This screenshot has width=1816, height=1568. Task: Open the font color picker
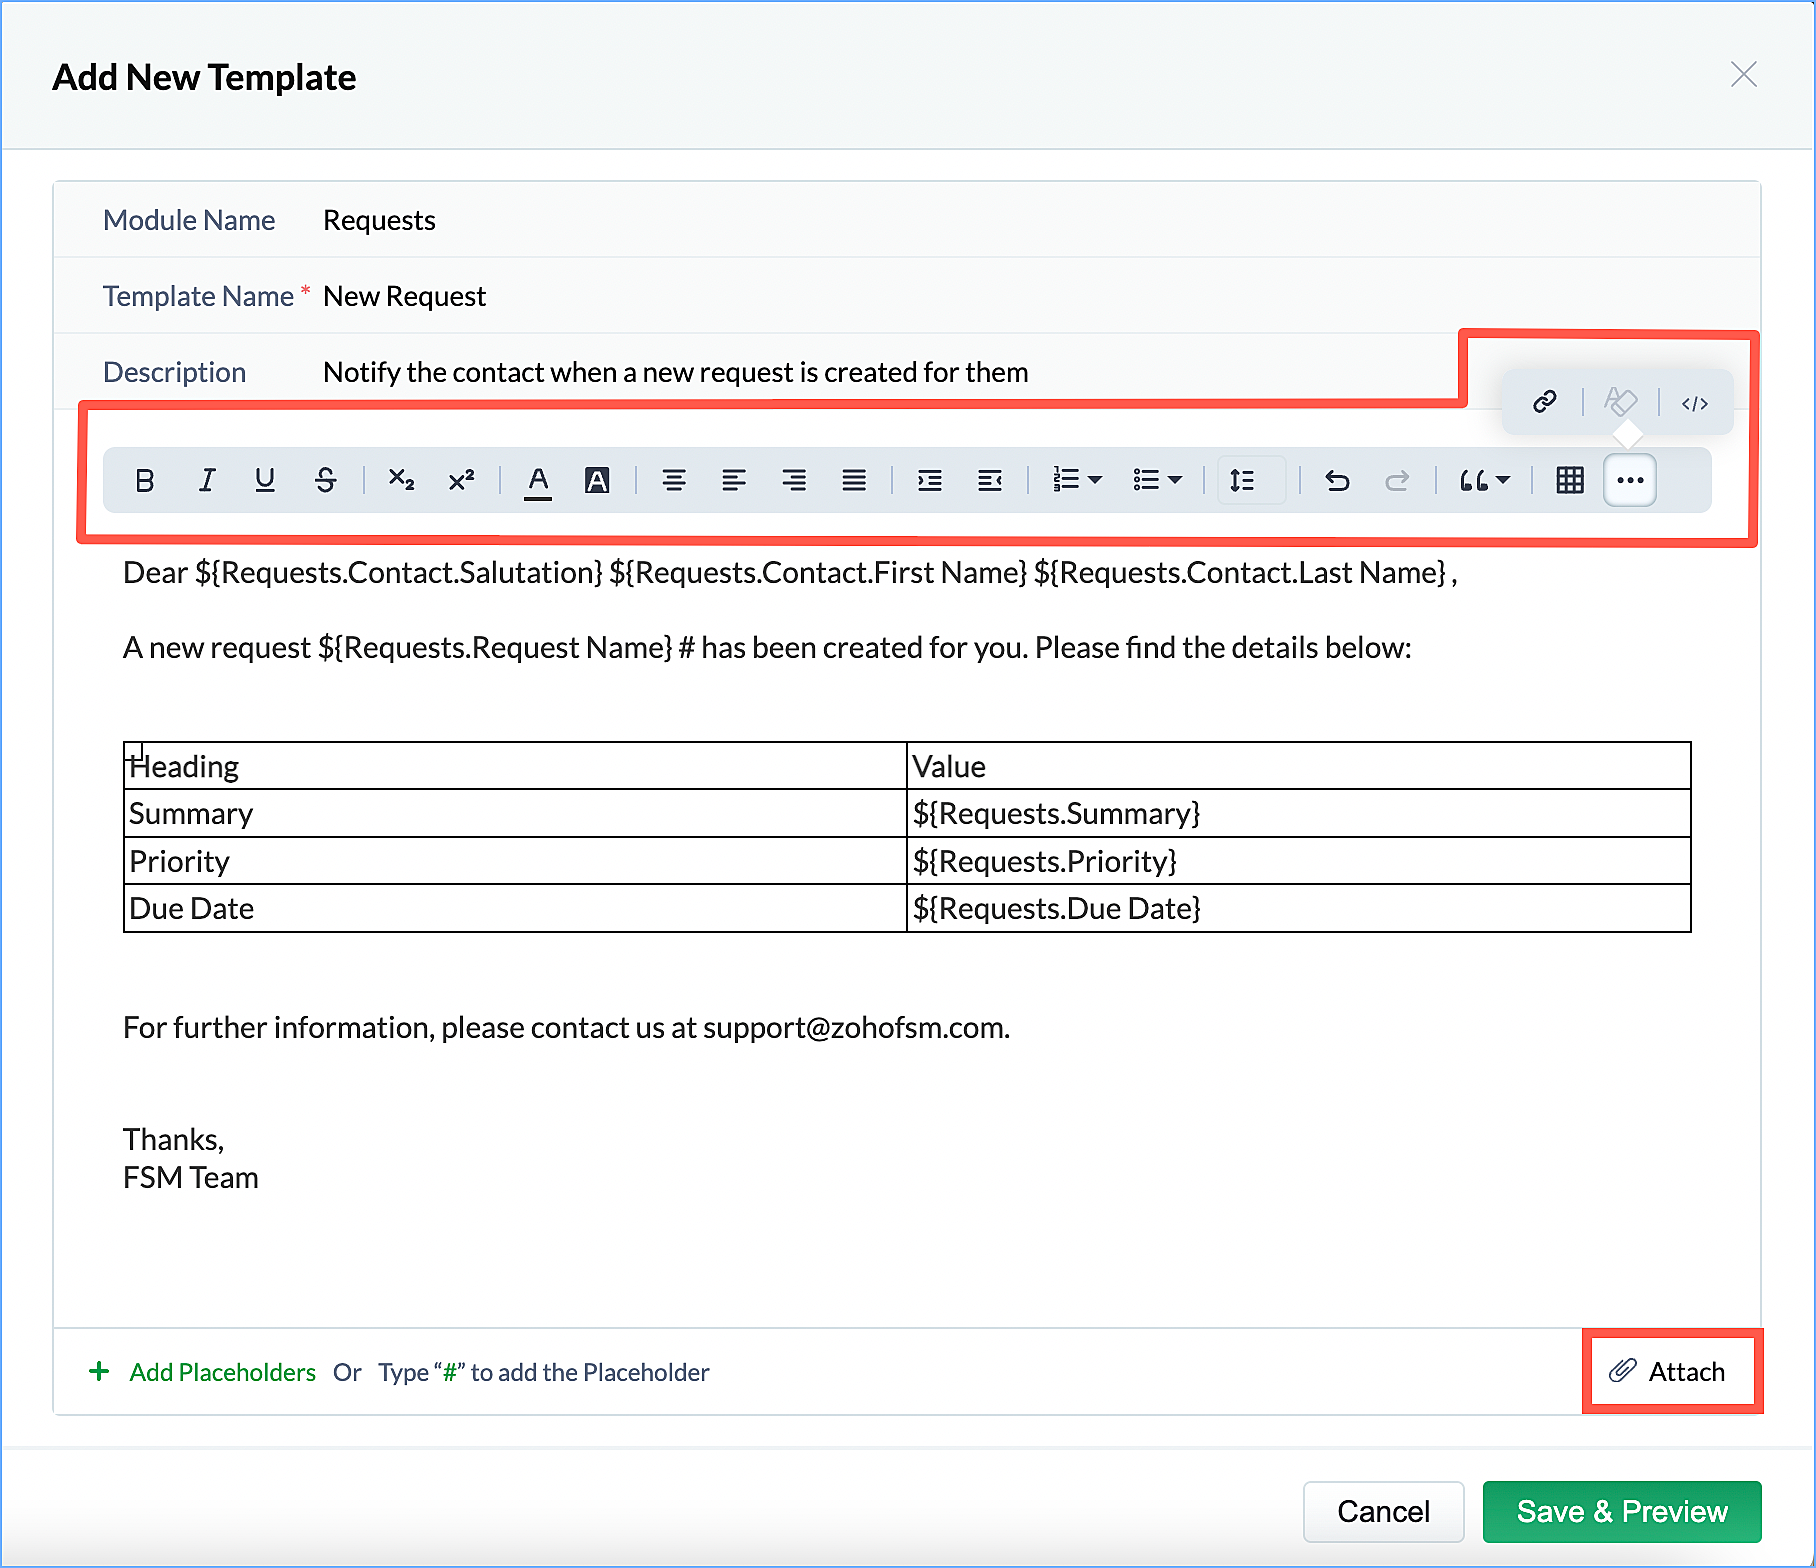[538, 481]
